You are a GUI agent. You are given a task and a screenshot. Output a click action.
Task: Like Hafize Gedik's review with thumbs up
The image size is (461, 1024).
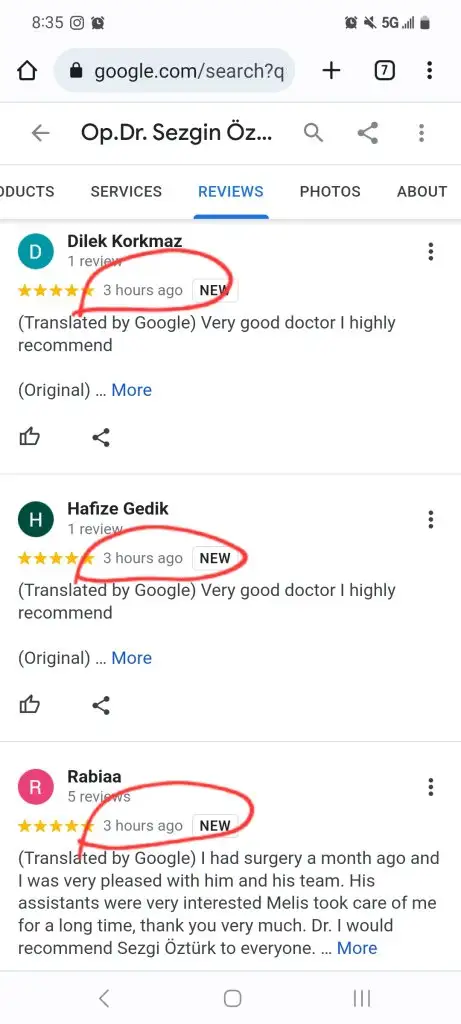(29, 705)
